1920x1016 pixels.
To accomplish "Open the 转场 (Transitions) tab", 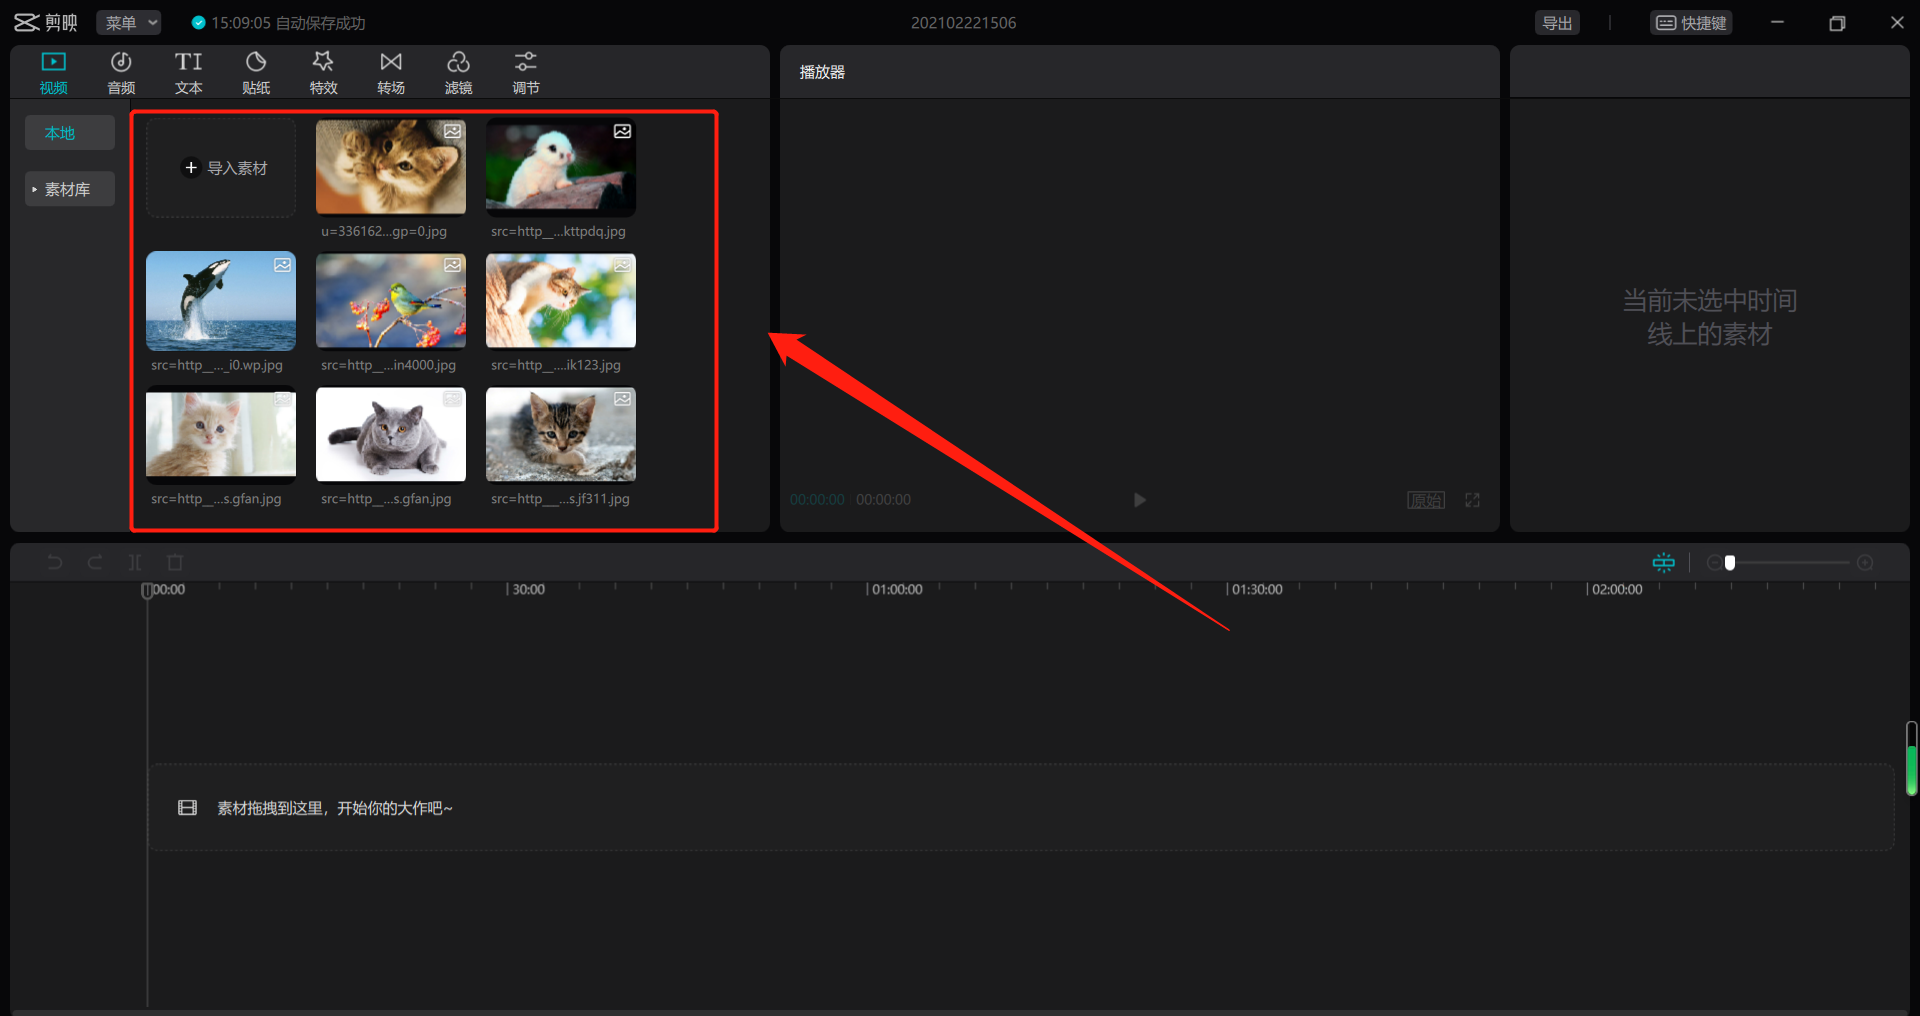I will coord(391,73).
